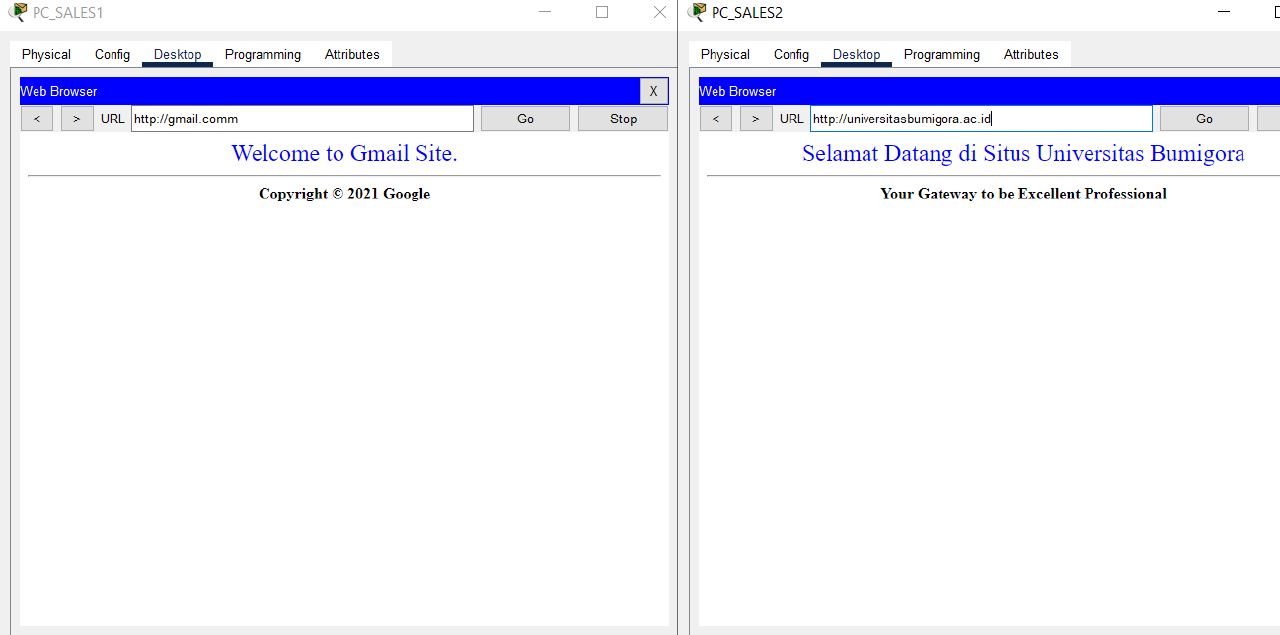Open the Attributes tab on PC_SALES2
This screenshot has width=1280, height=635.
1030,54
